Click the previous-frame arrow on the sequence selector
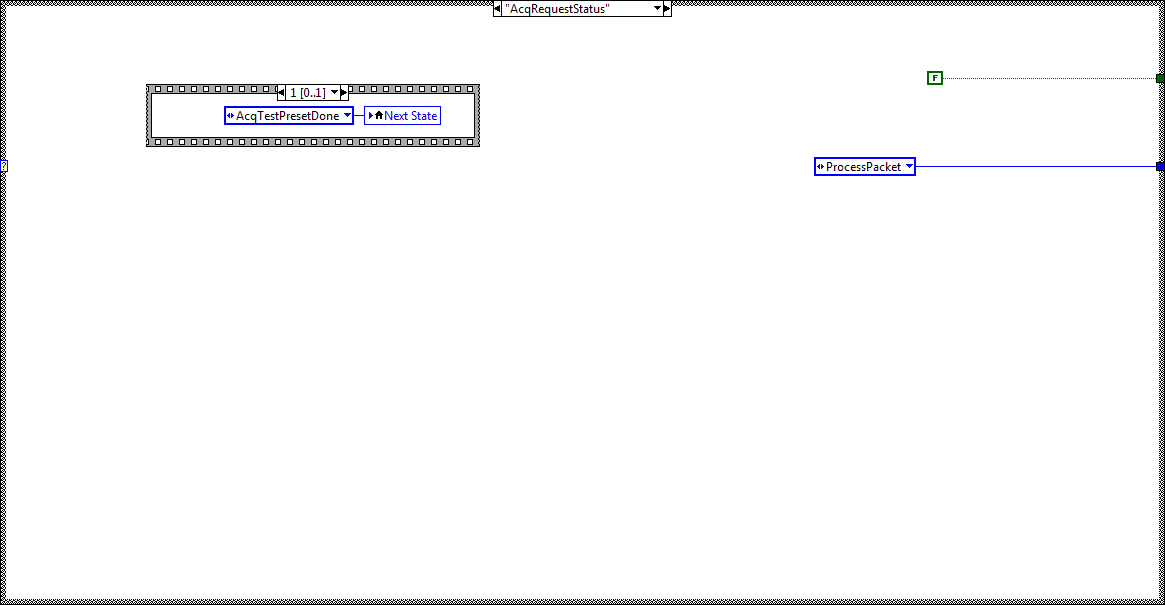1165x605 pixels. [x=280, y=91]
